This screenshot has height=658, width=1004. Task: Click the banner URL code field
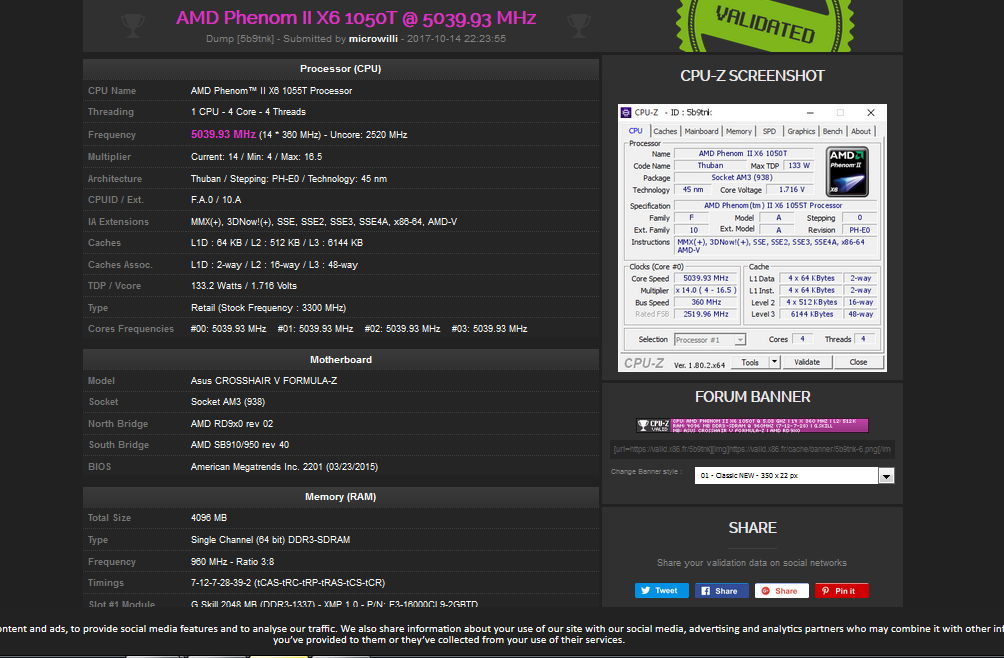point(752,449)
